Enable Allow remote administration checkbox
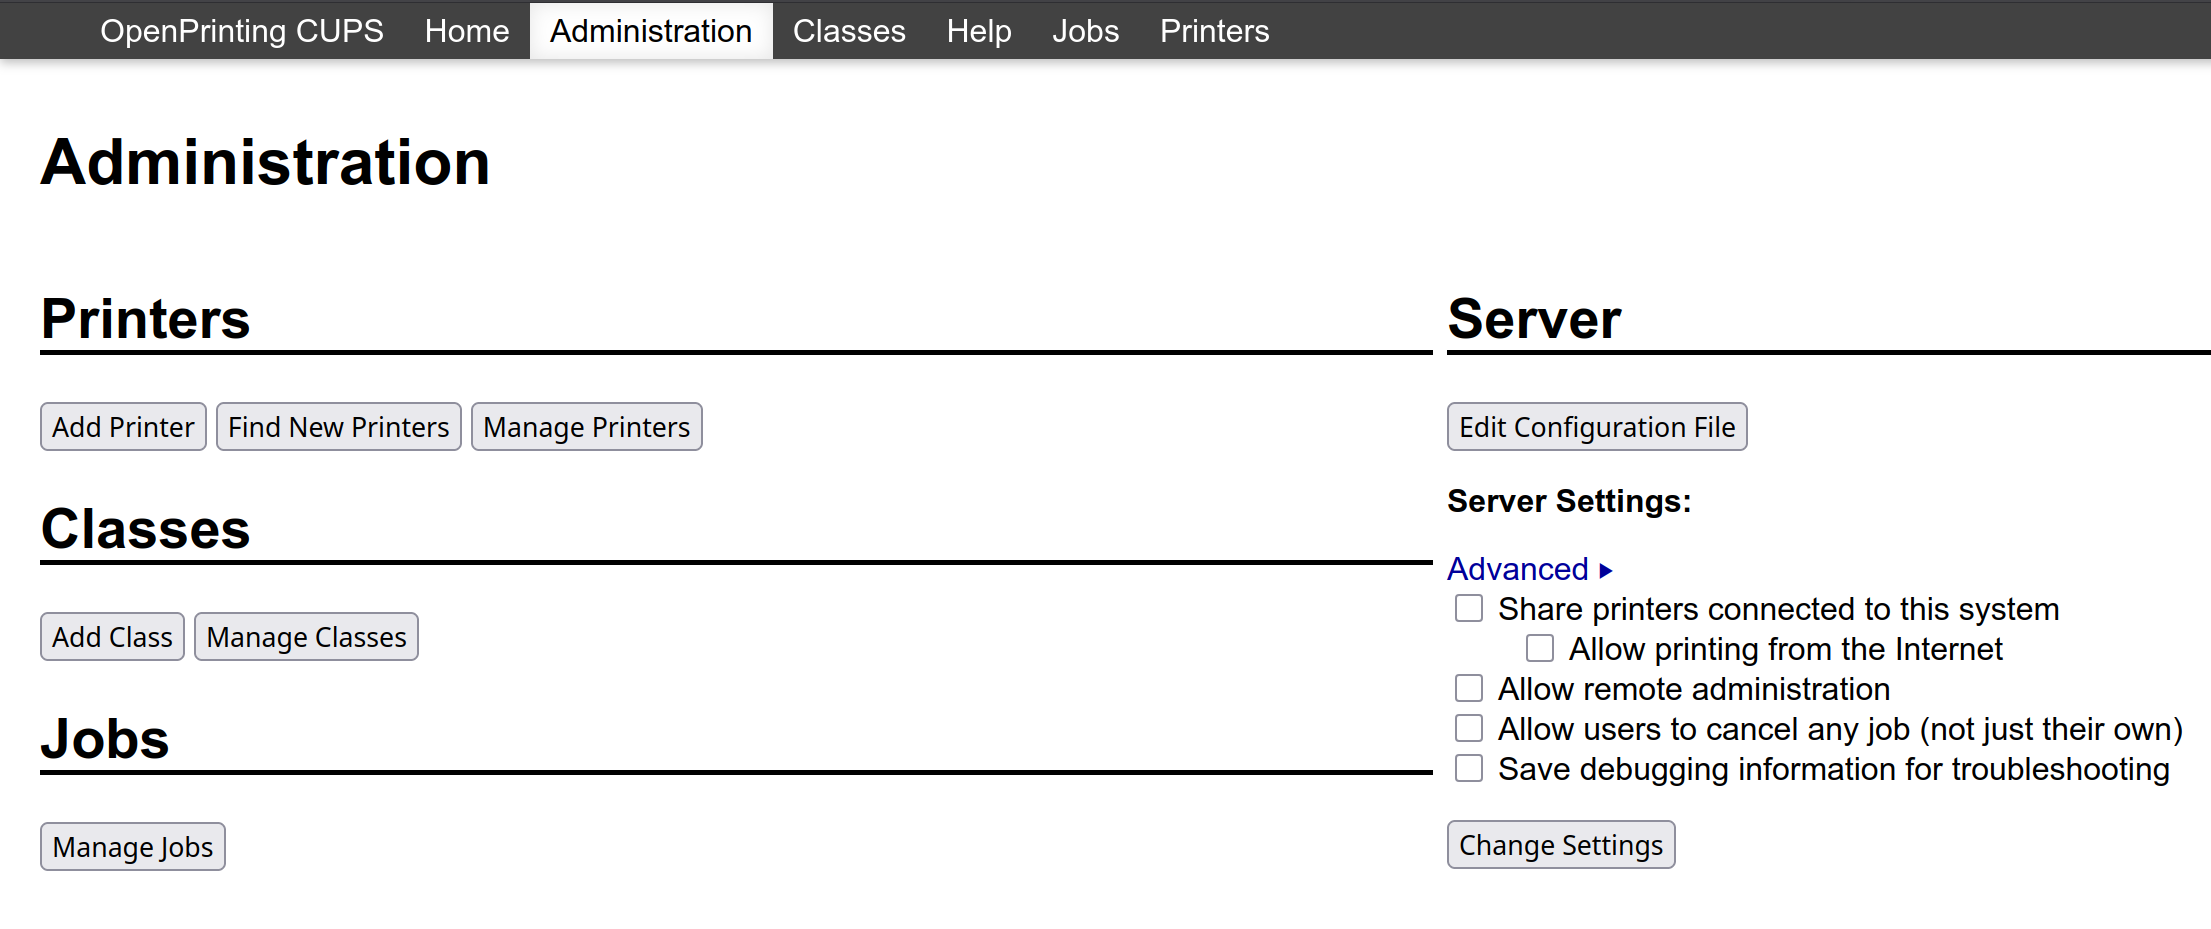The image size is (2211, 929). [x=1469, y=688]
